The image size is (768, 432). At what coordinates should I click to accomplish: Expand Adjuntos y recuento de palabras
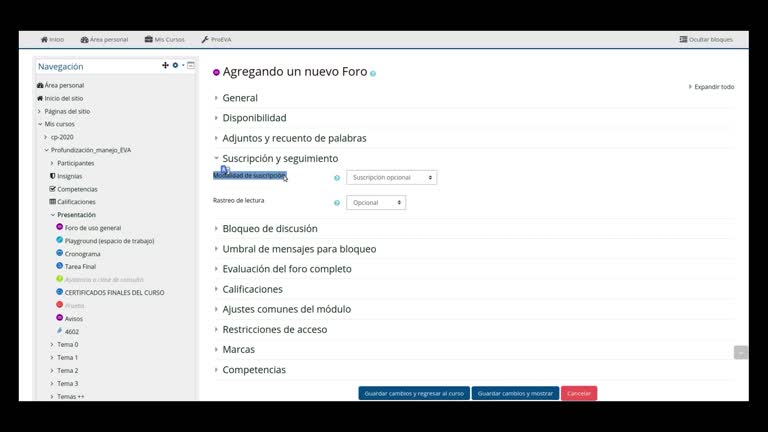[x=294, y=138]
